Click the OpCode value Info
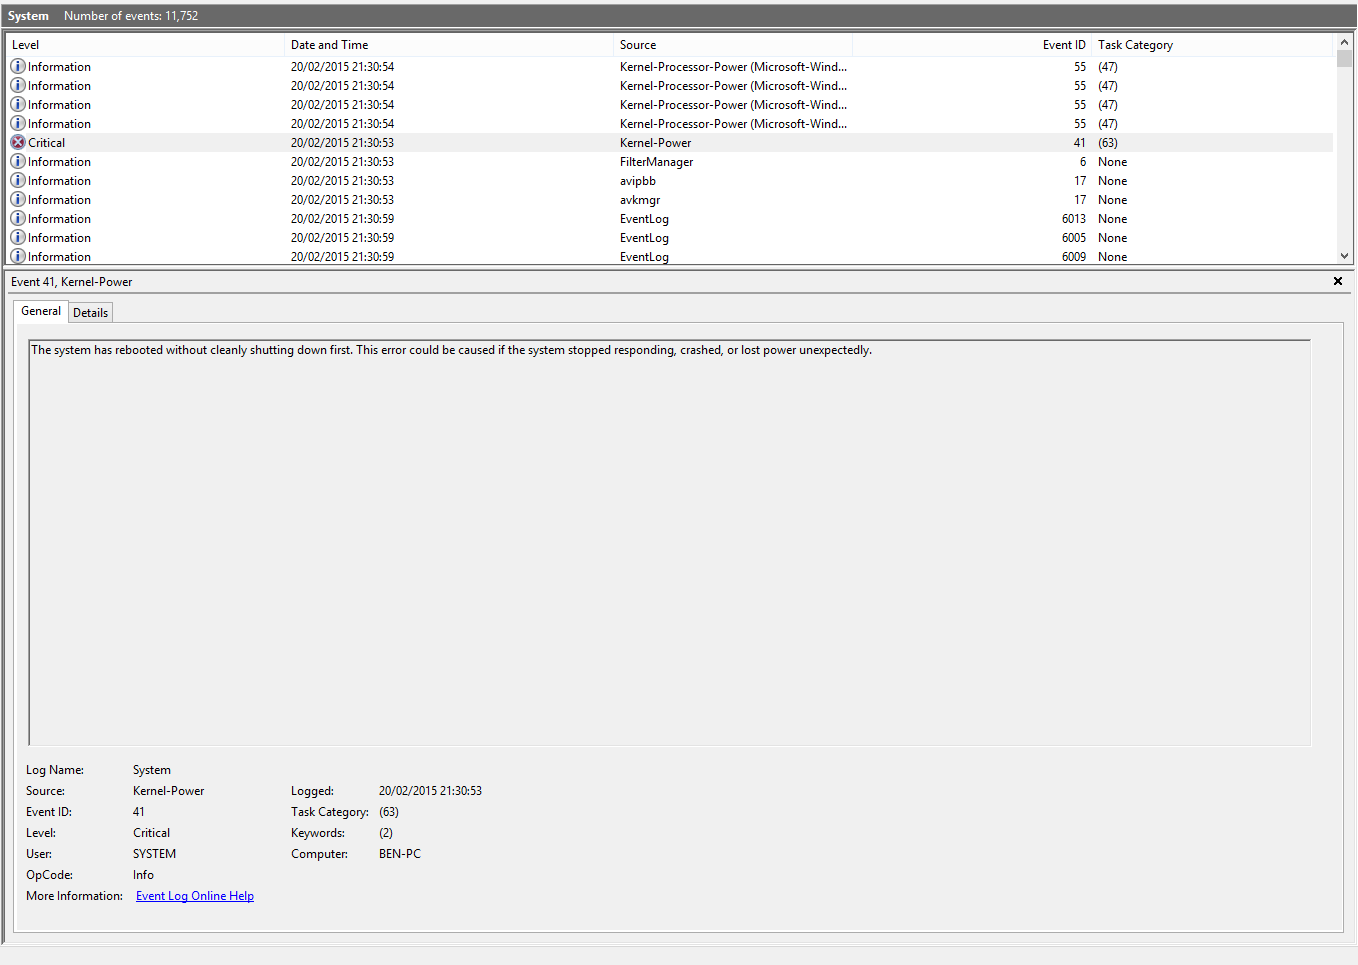Image resolution: width=1358 pixels, height=965 pixels. (143, 875)
